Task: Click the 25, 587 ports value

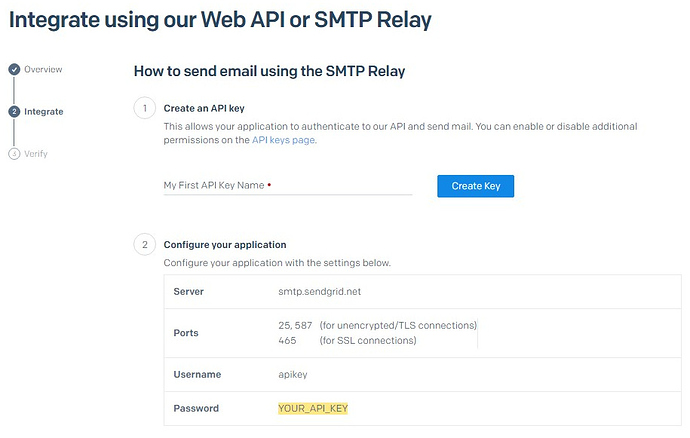Action: [295, 325]
